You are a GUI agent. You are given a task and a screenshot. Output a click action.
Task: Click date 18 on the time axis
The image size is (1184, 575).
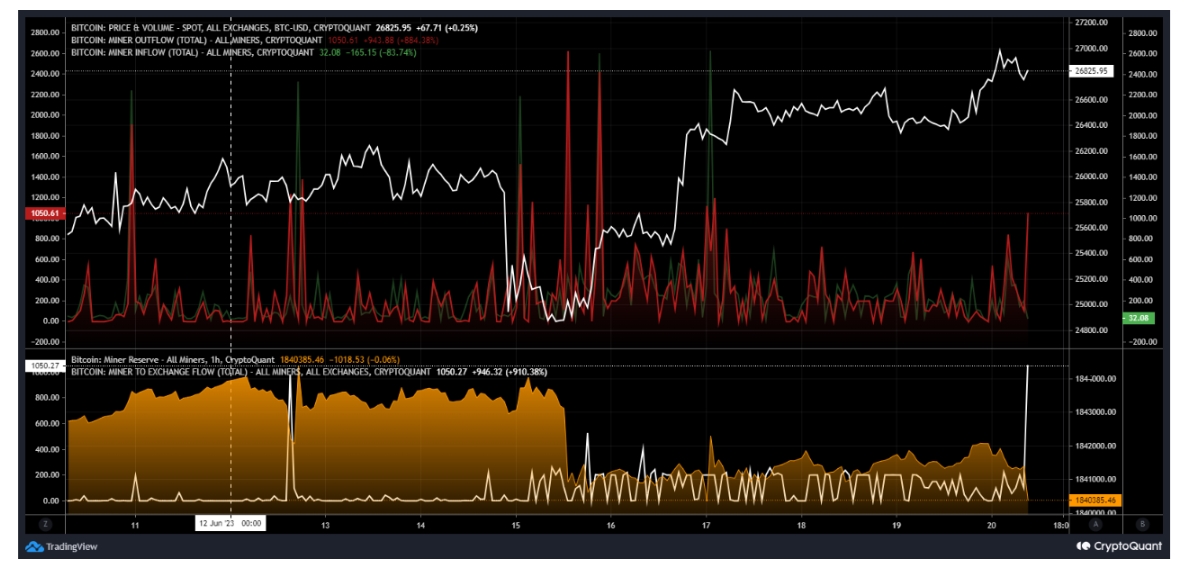801,524
